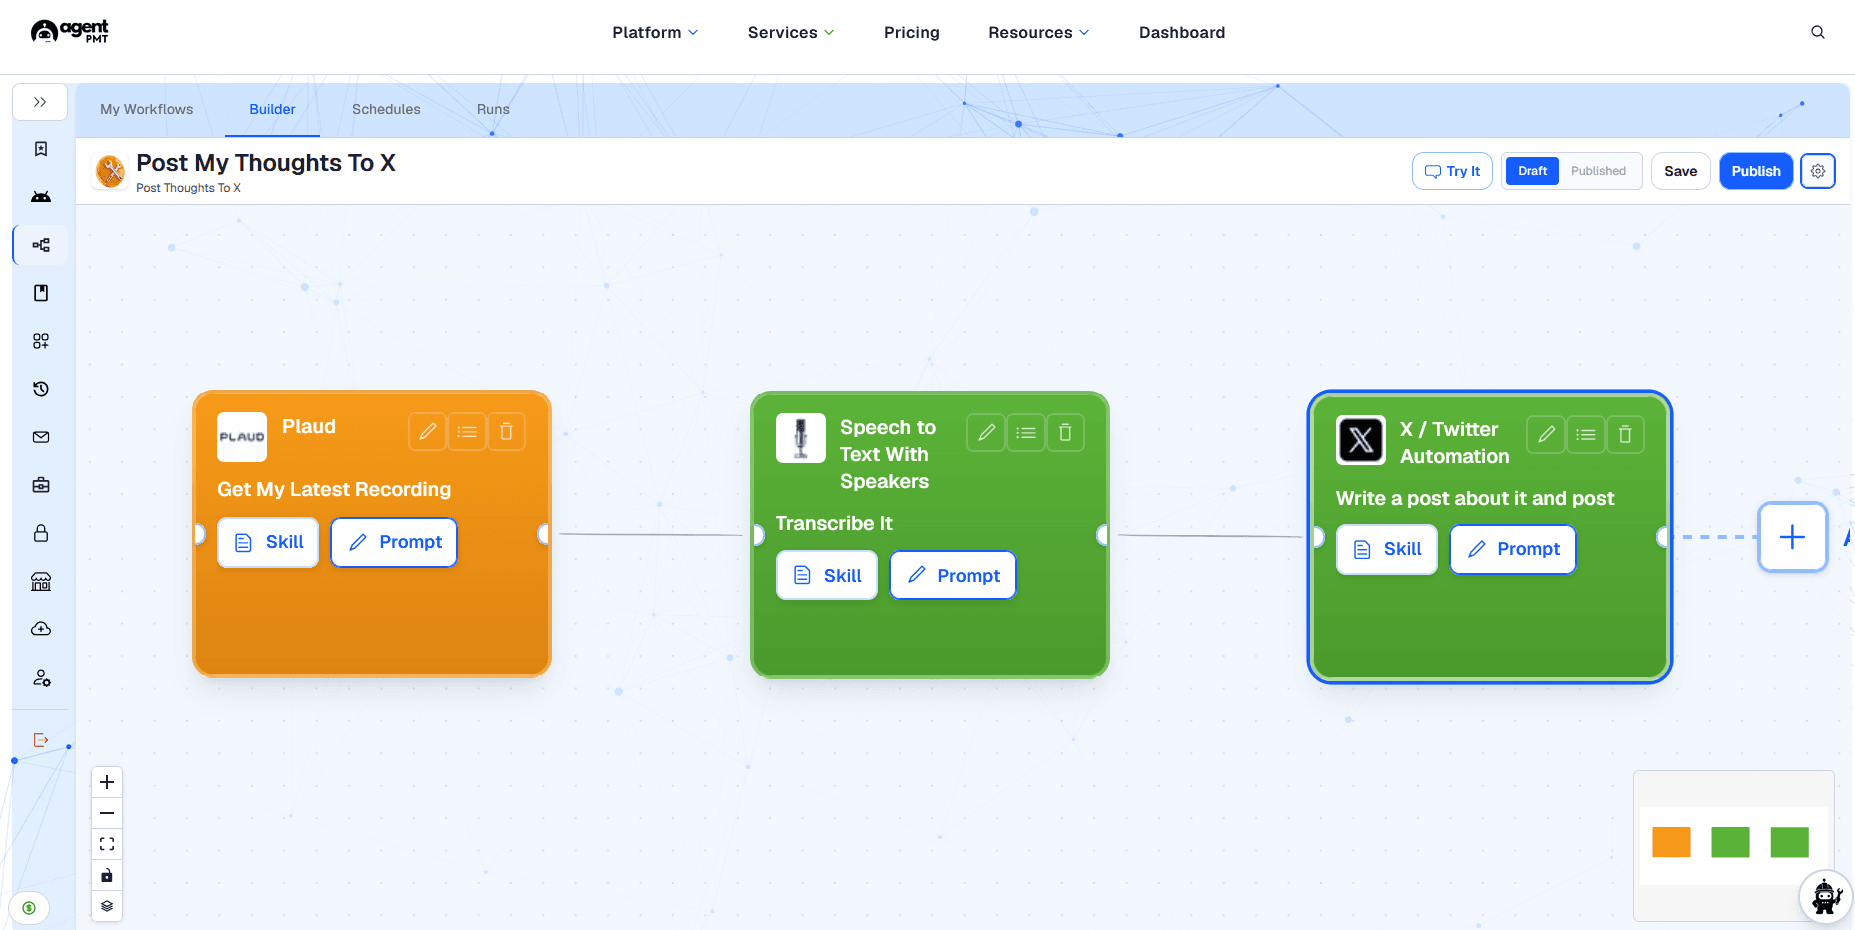Screen dimensions: 1855x930
Task: Click Speech to Text node's left input connector
Action: [x=758, y=536]
